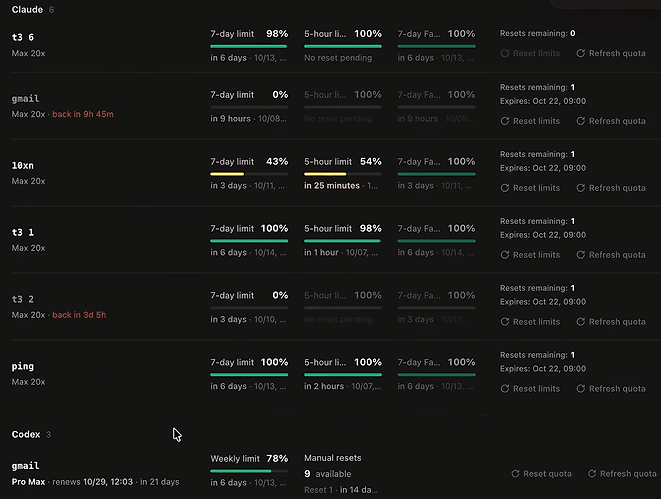Click 'back in 3d 5h' status text

pyautogui.click(x=79, y=315)
